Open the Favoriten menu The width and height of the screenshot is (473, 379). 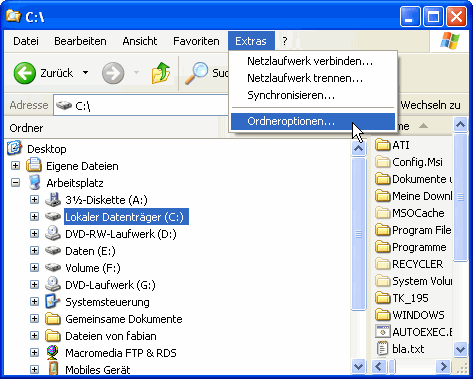[196, 41]
